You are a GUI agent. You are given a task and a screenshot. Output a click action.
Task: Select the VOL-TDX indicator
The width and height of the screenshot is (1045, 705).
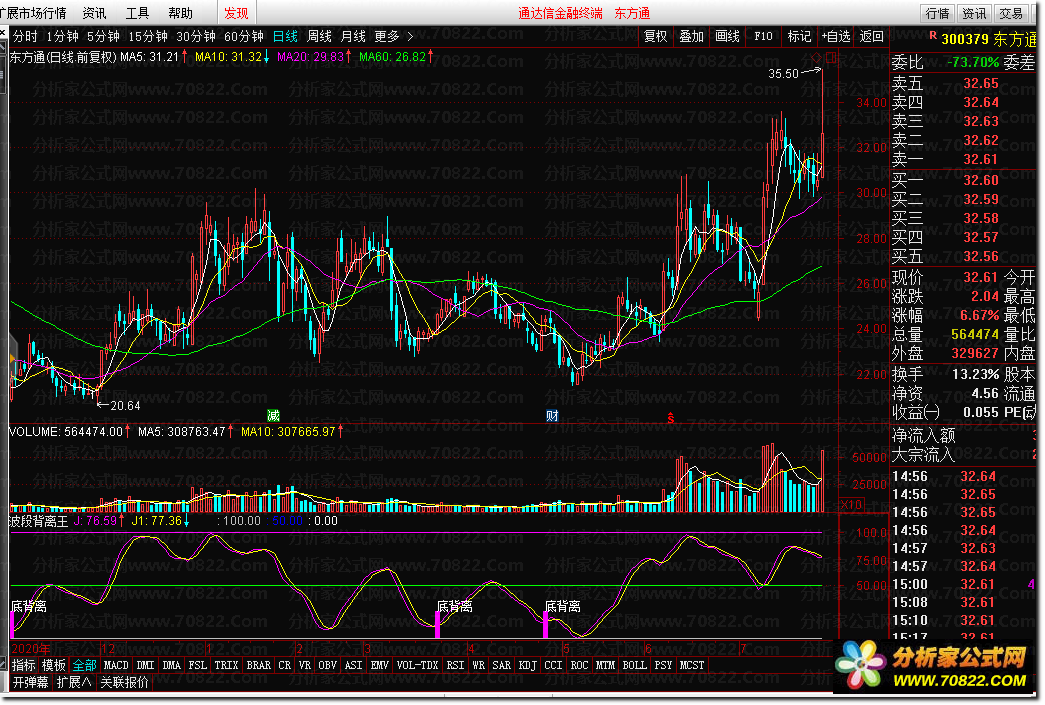click(417, 665)
